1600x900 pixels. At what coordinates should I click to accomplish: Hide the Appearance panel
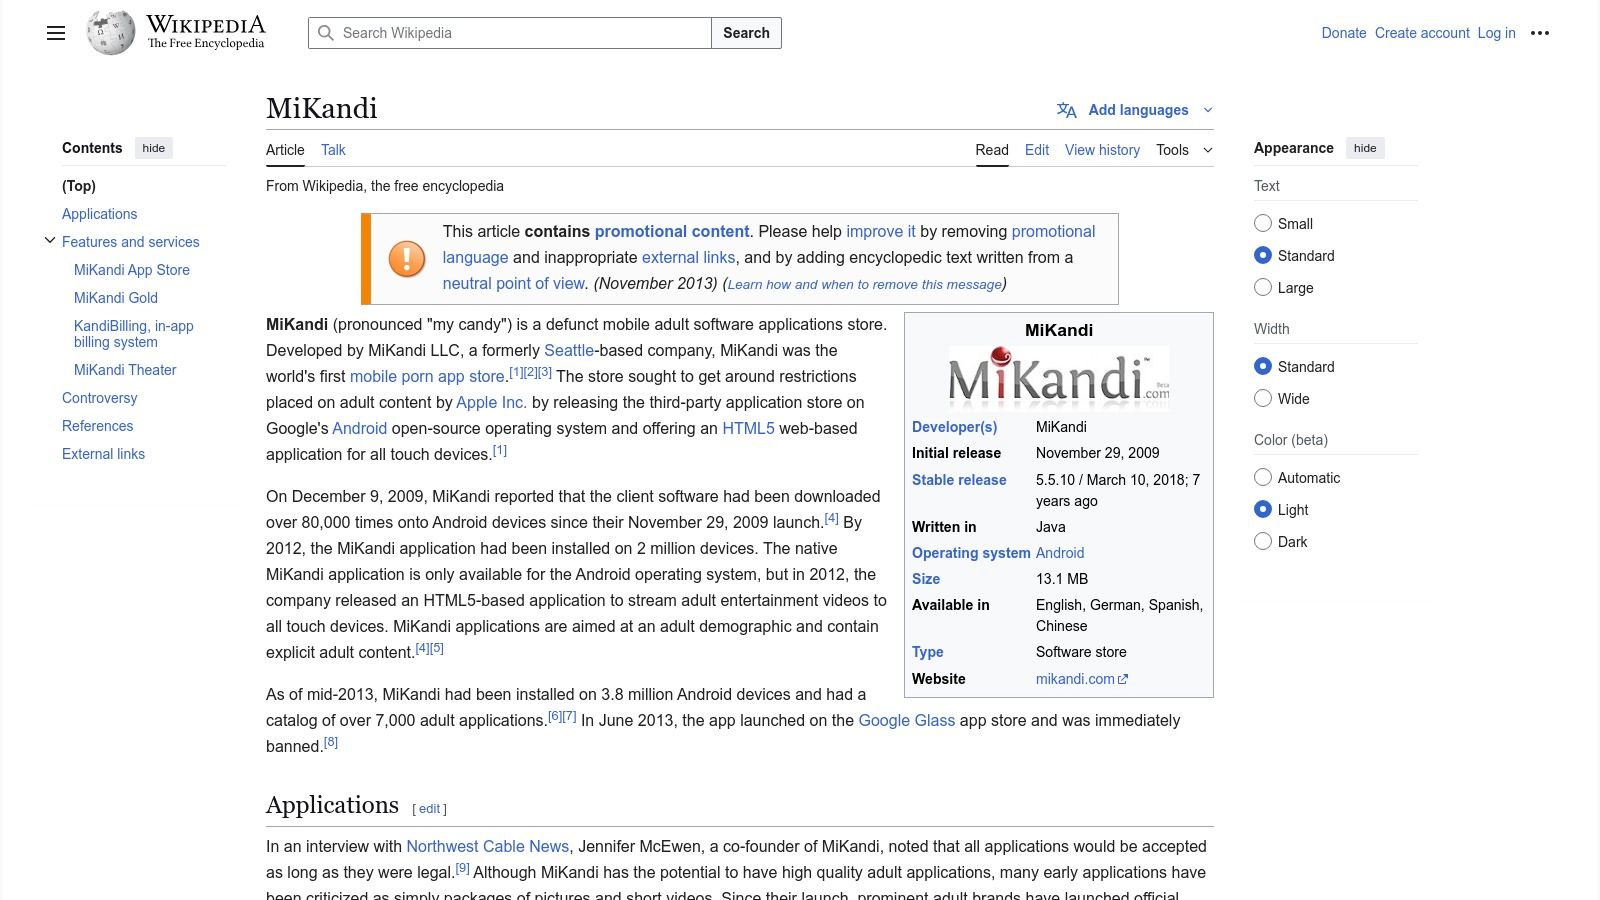(x=1365, y=148)
